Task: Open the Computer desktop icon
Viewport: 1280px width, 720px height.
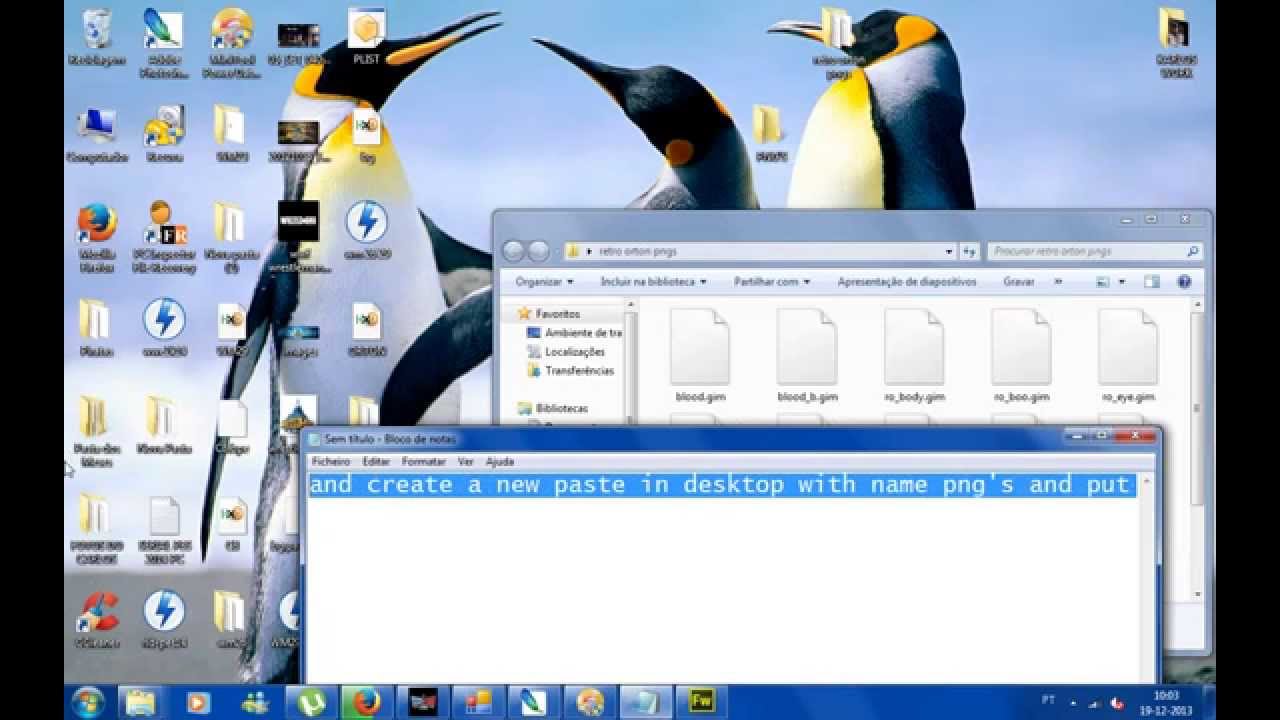Action: (x=97, y=134)
